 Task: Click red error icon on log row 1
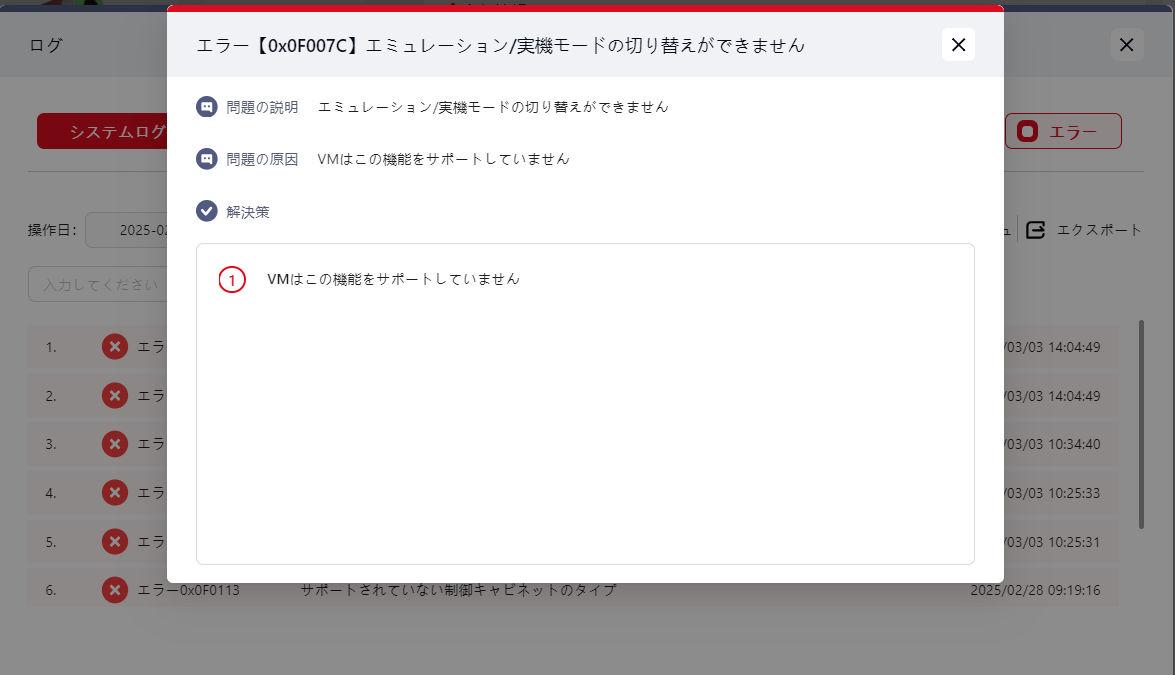click(115, 347)
